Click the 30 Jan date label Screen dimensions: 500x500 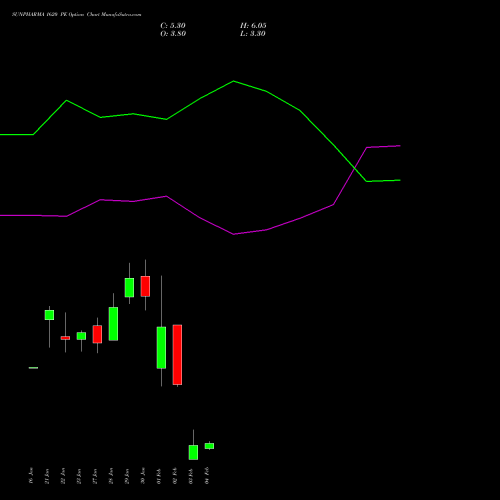pos(143,476)
